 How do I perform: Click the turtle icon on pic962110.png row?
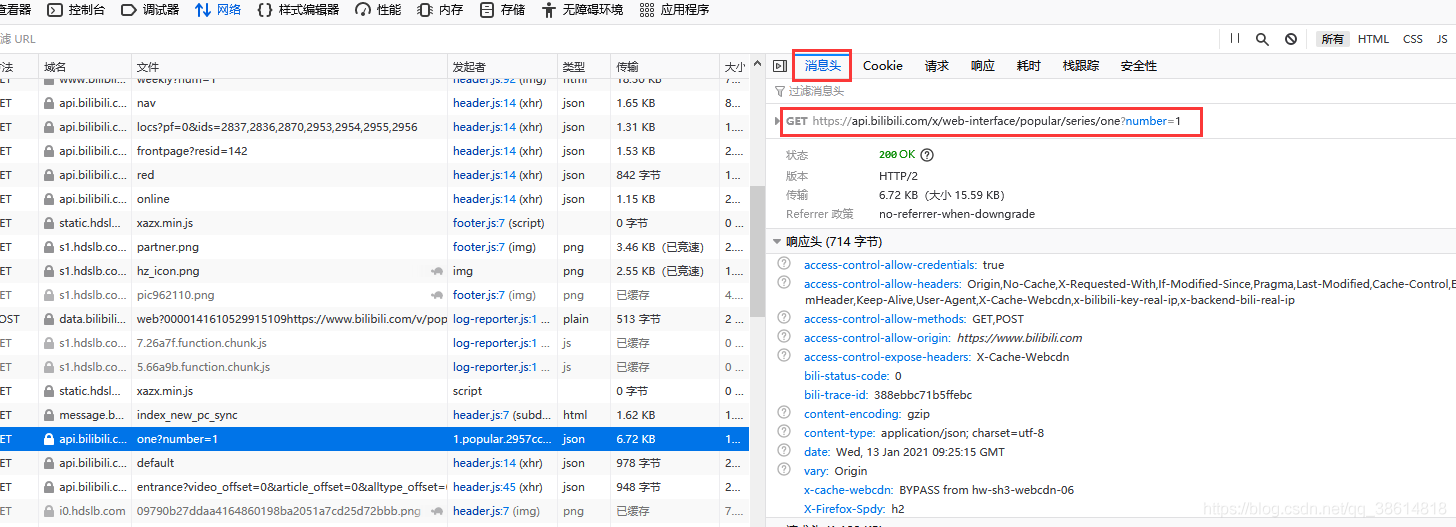click(437, 295)
